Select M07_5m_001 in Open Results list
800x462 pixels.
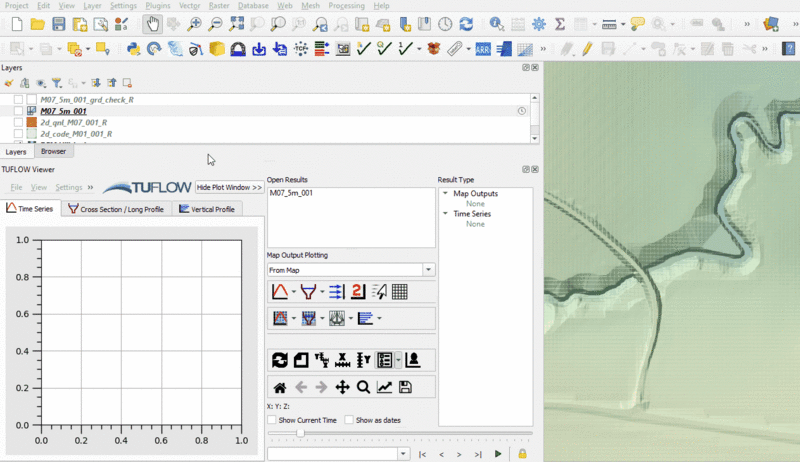coord(292,193)
